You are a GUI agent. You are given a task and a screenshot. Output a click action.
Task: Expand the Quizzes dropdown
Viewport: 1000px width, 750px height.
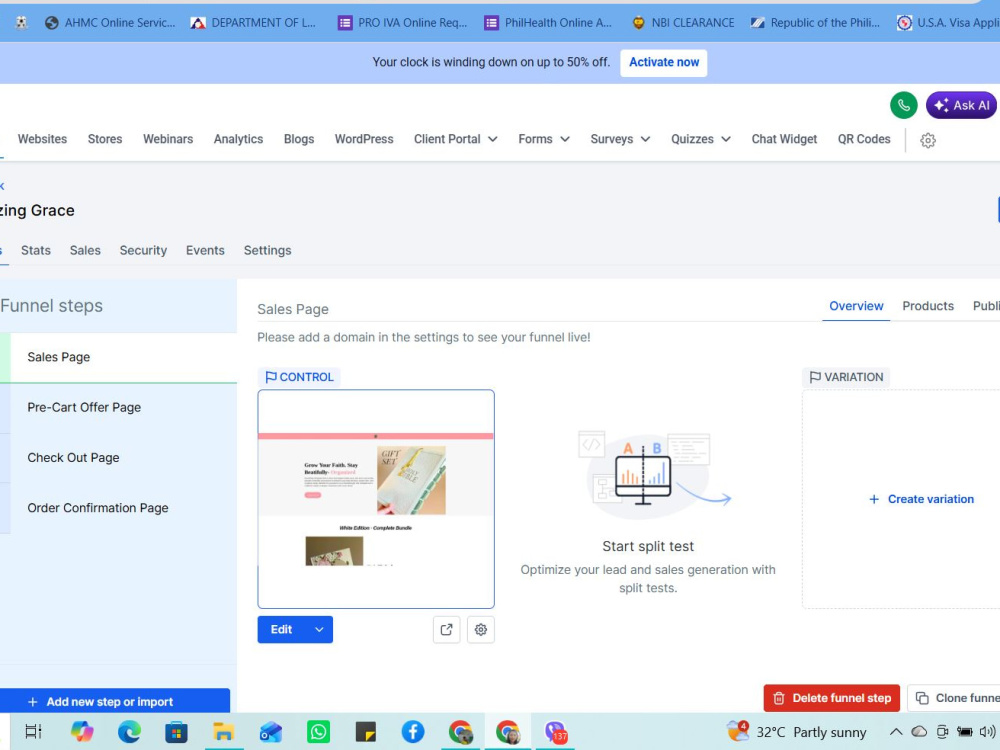click(x=700, y=139)
